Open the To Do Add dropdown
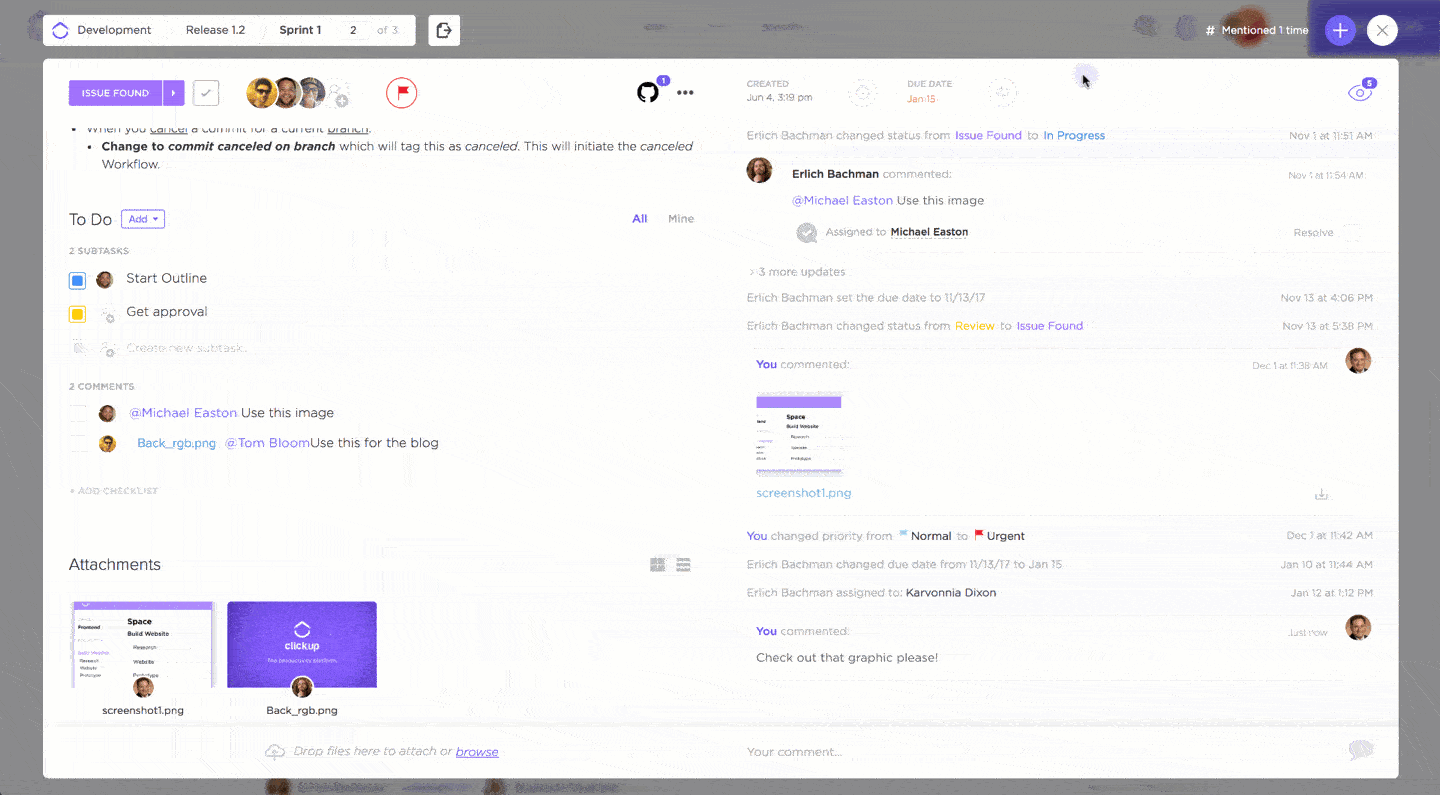1440x795 pixels. [143, 219]
